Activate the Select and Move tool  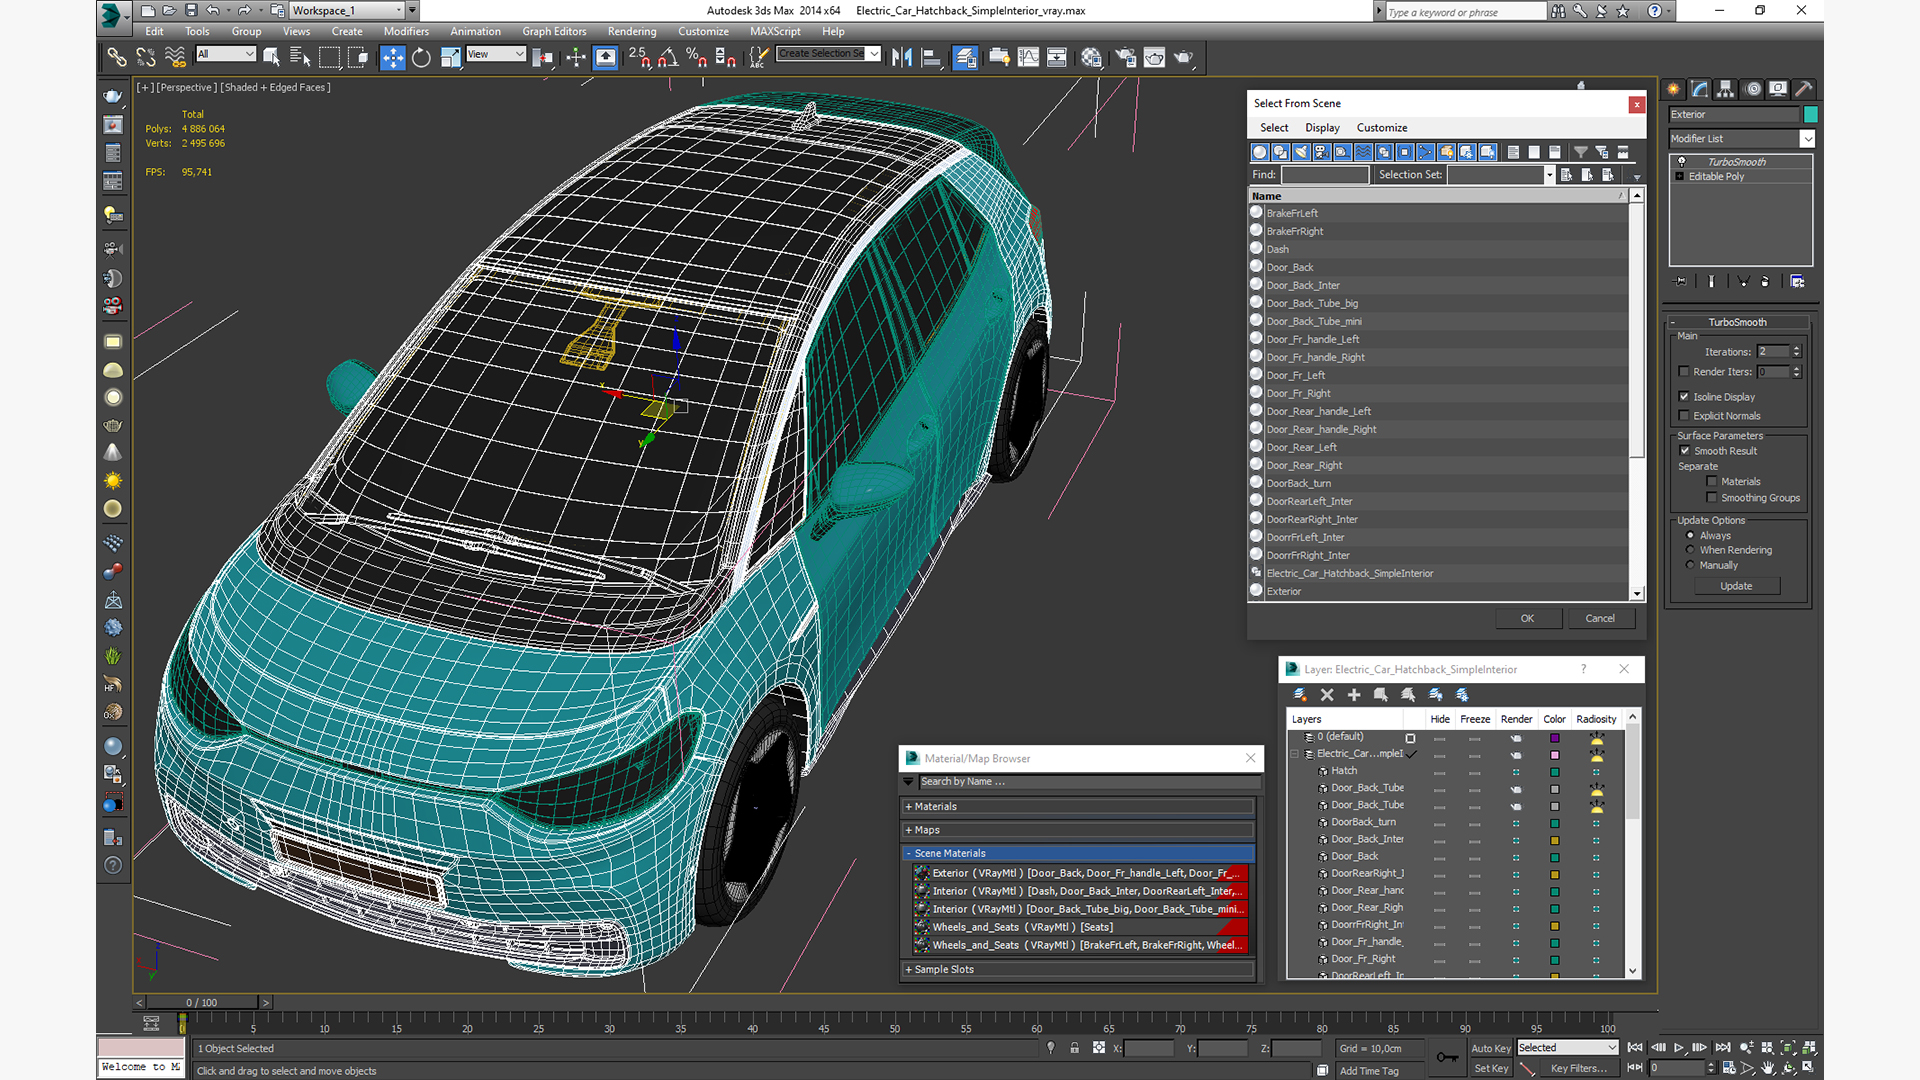click(393, 57)
